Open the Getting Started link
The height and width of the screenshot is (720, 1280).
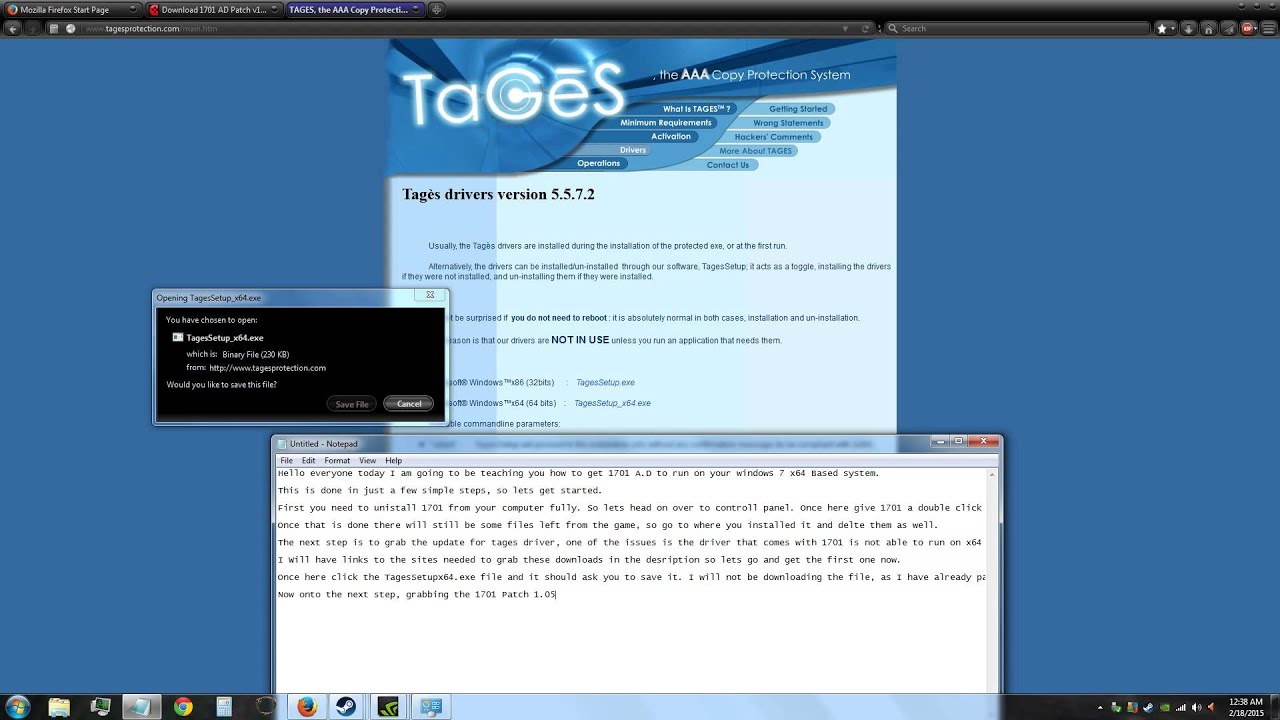[798, 109]
